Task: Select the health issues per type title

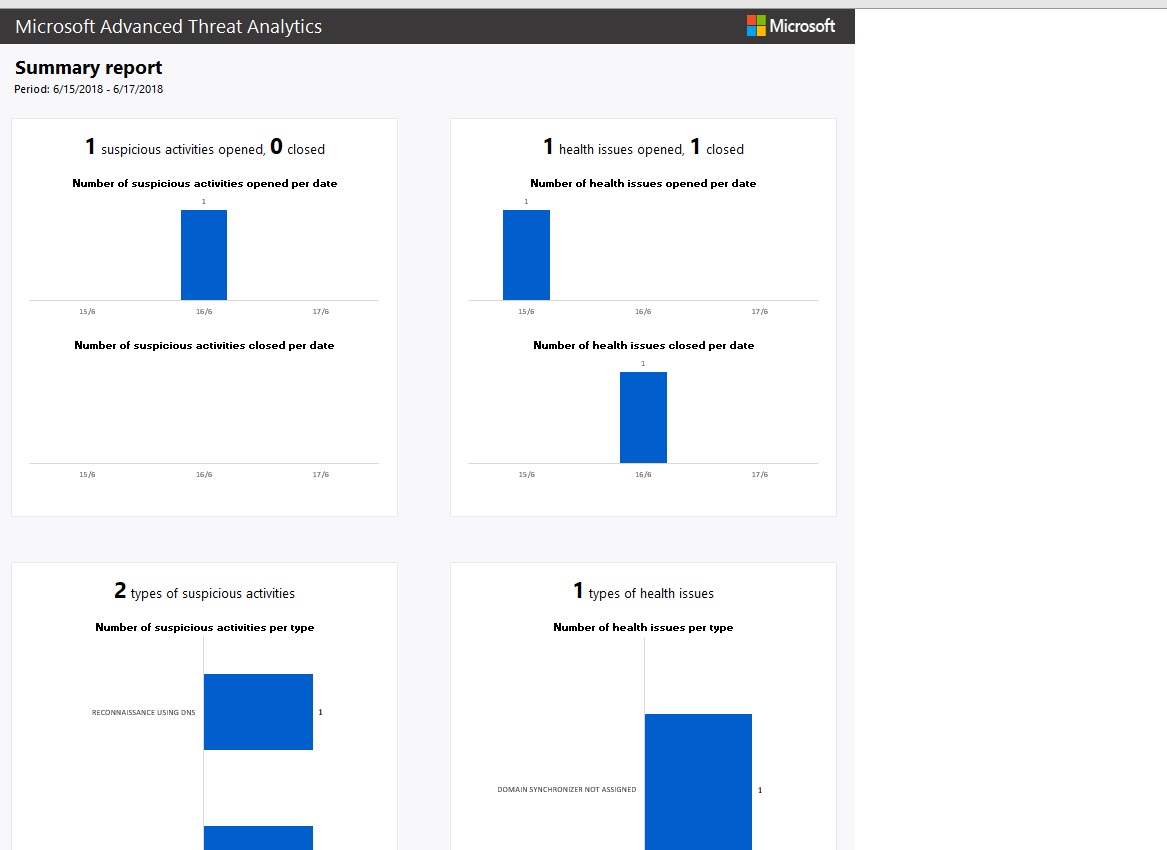Action: pyautogui.click(x=643, y=627)
